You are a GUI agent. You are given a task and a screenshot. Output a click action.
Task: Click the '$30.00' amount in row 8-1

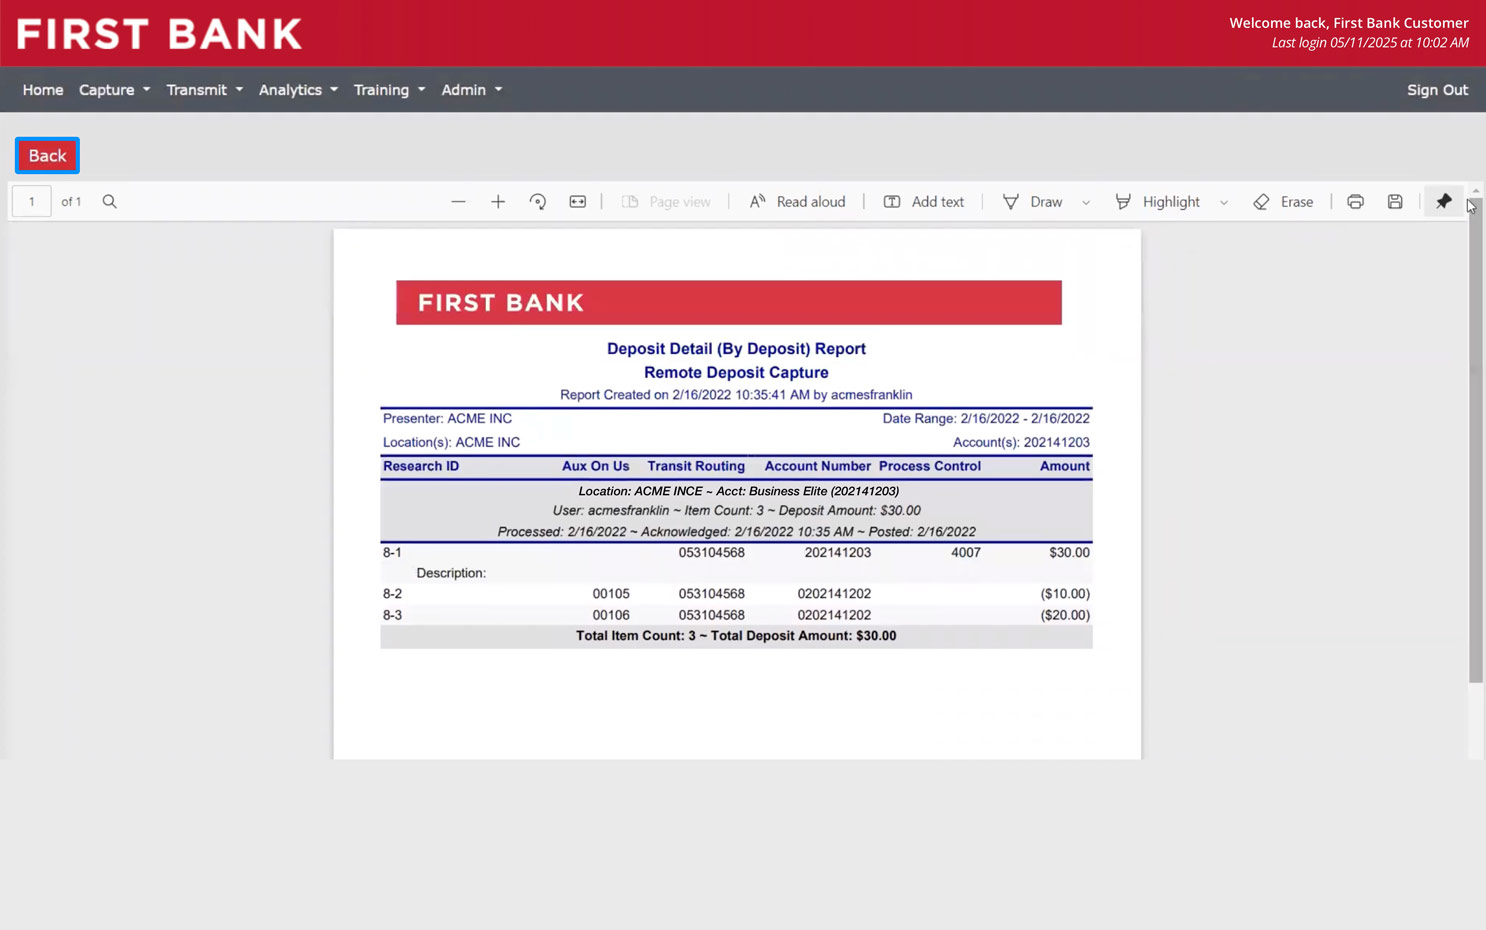click(x=1069, y=553)
